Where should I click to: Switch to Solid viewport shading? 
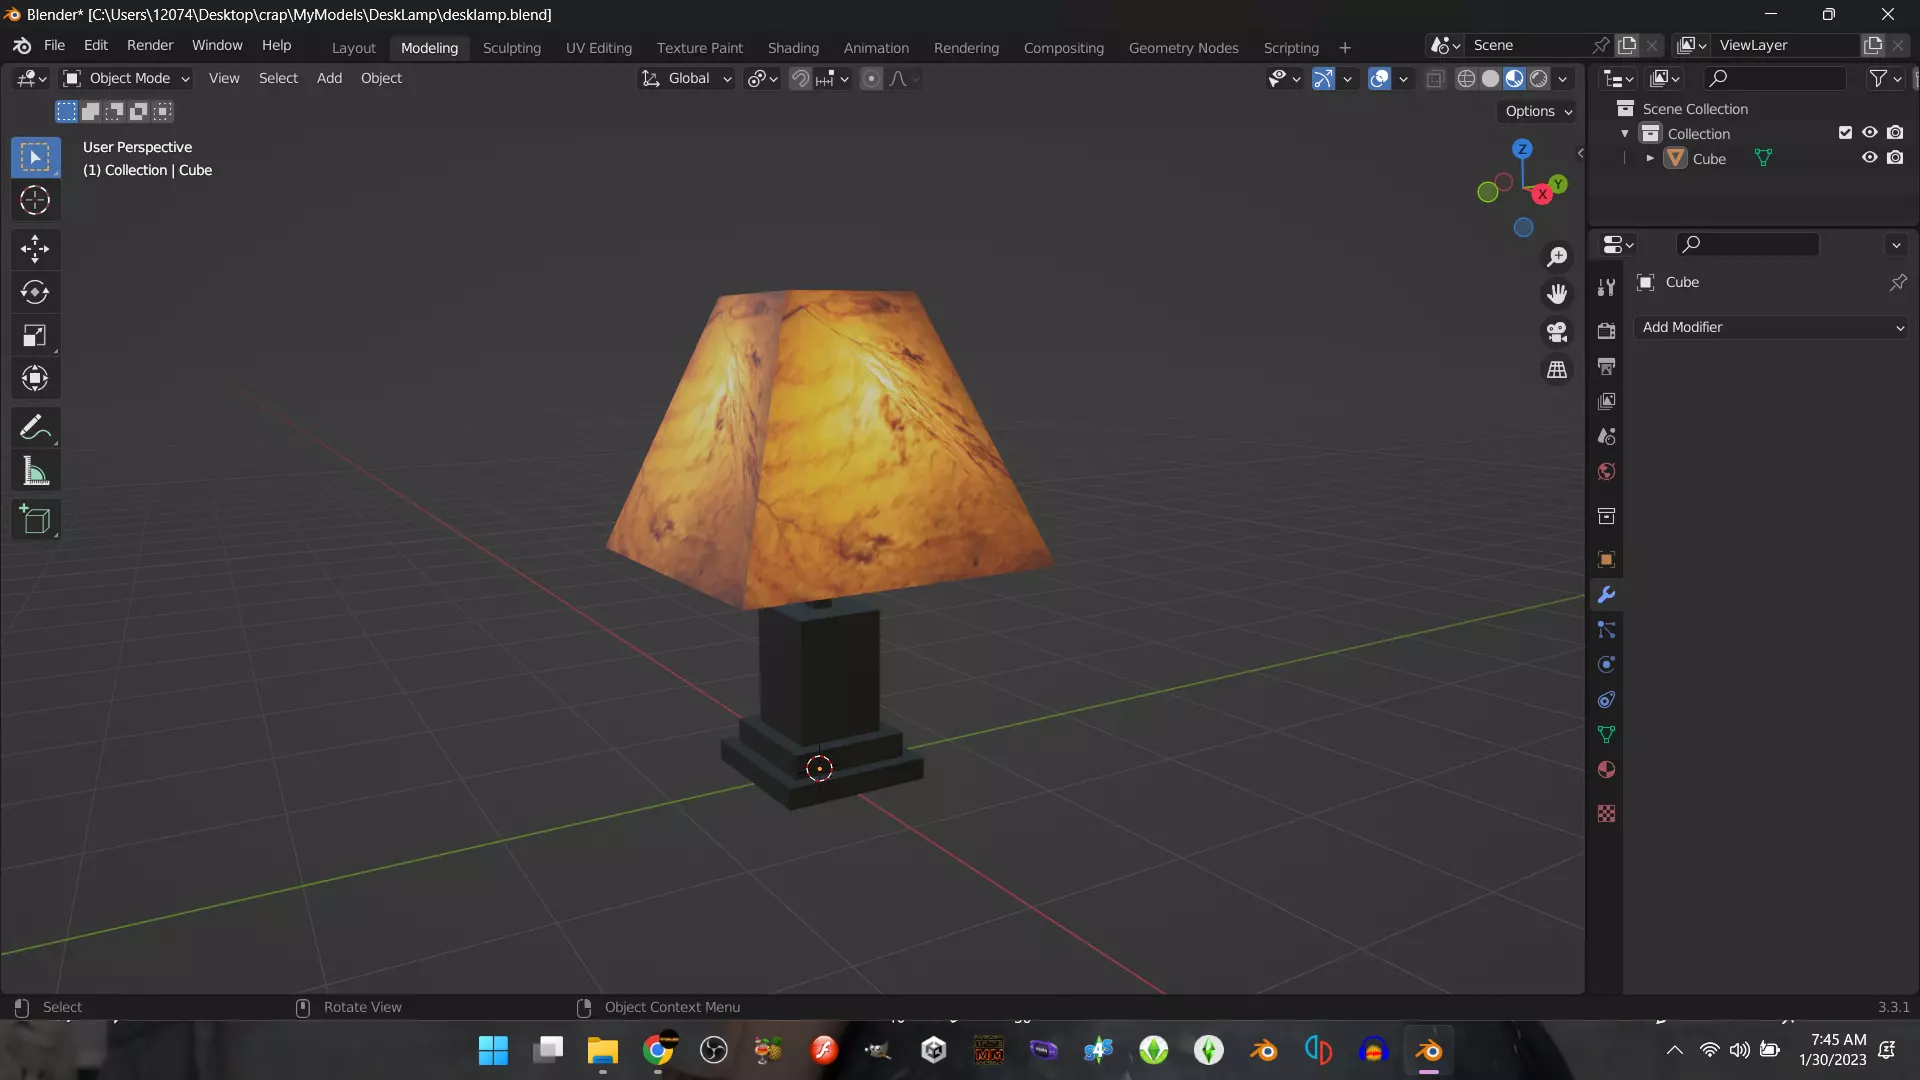tap(1490, 79)
